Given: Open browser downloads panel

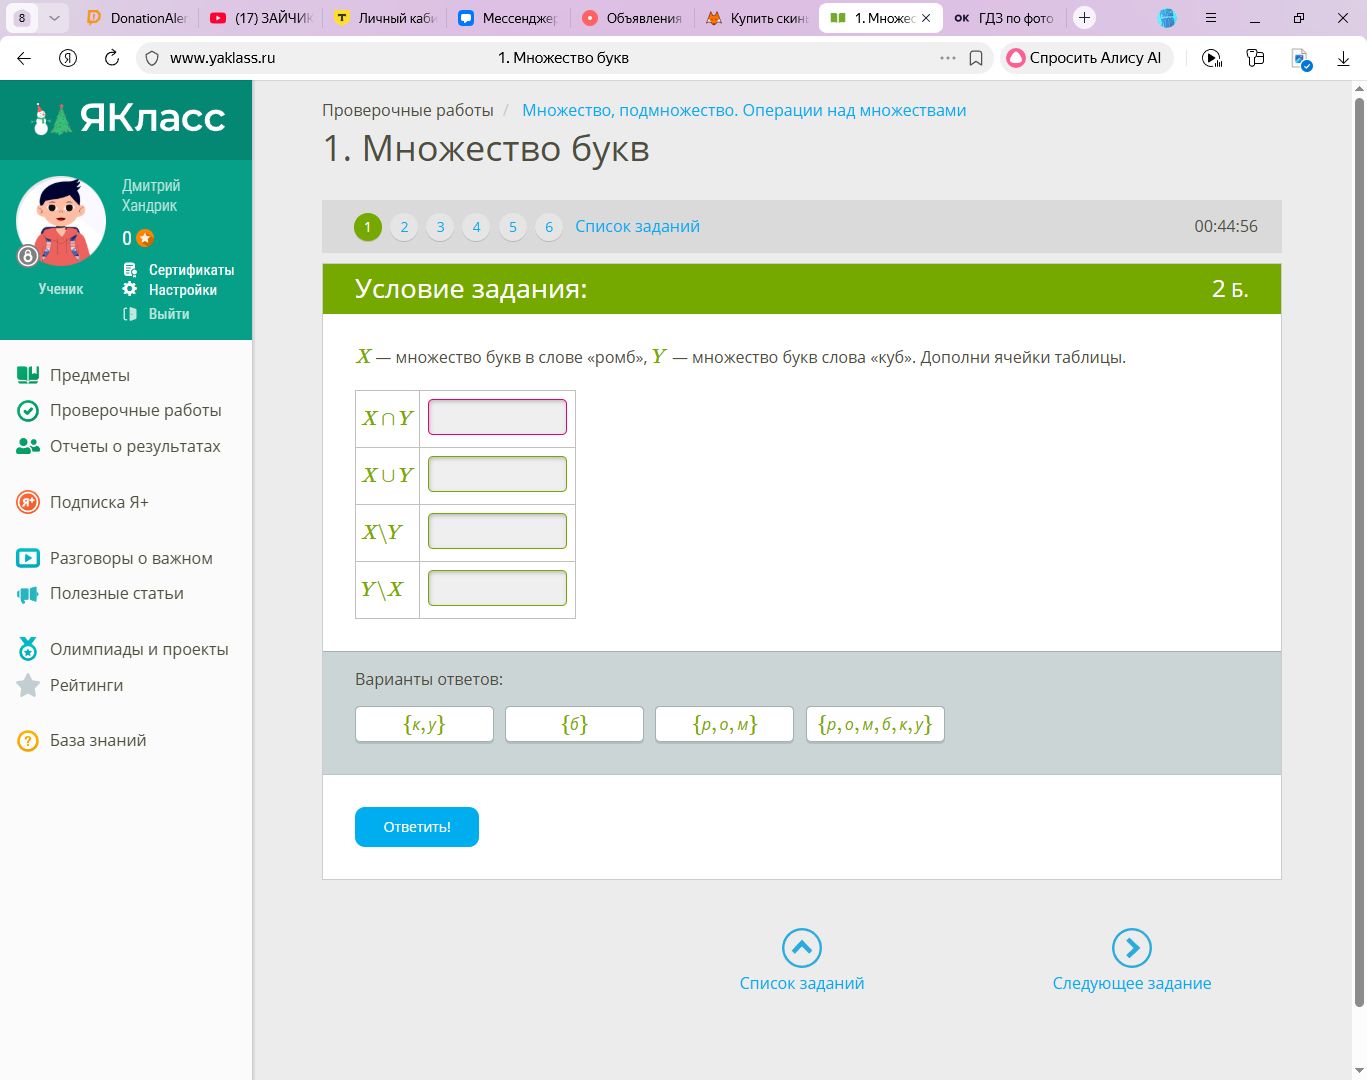Looking at the screenshot, I should (x=1343, y=58).
